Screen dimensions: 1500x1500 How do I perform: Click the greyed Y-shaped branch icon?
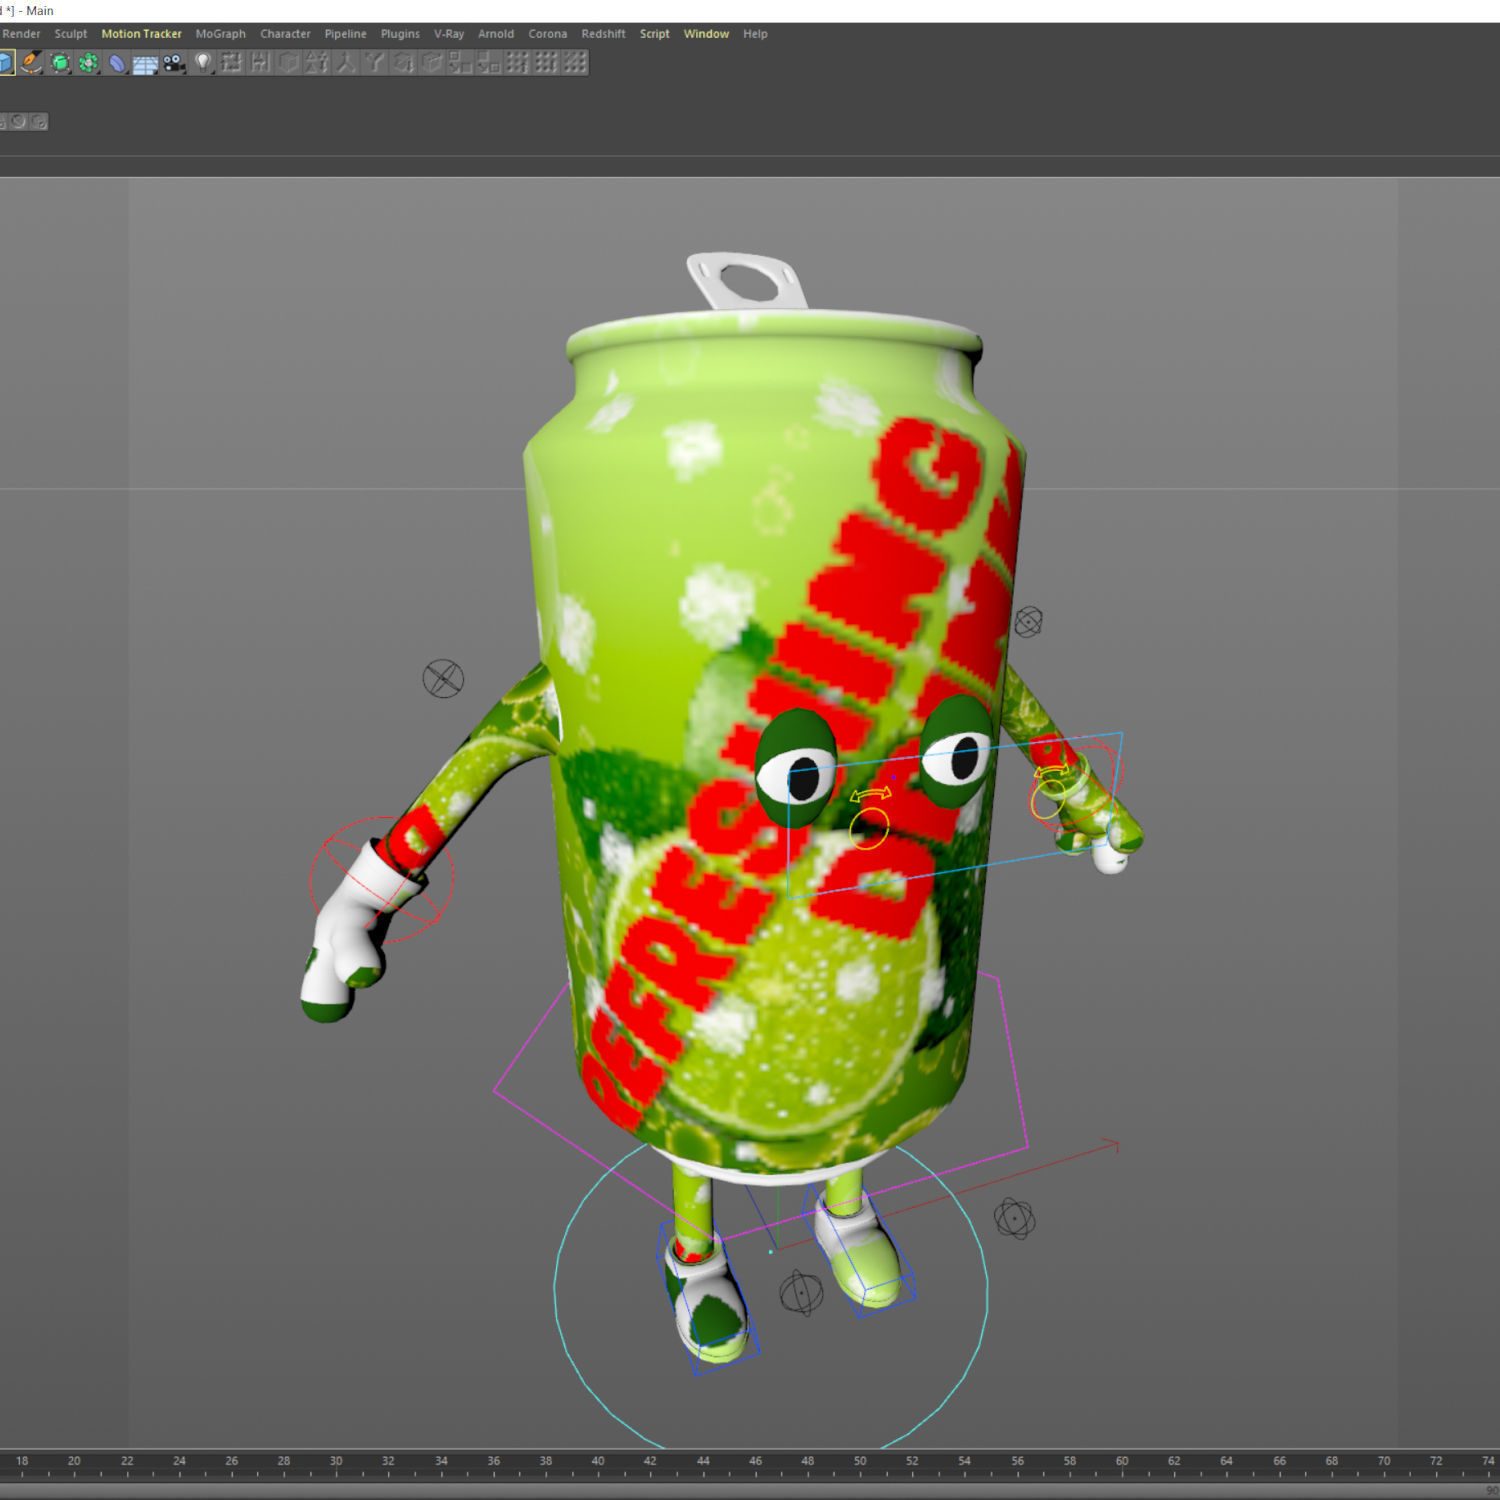click(374, 63)
